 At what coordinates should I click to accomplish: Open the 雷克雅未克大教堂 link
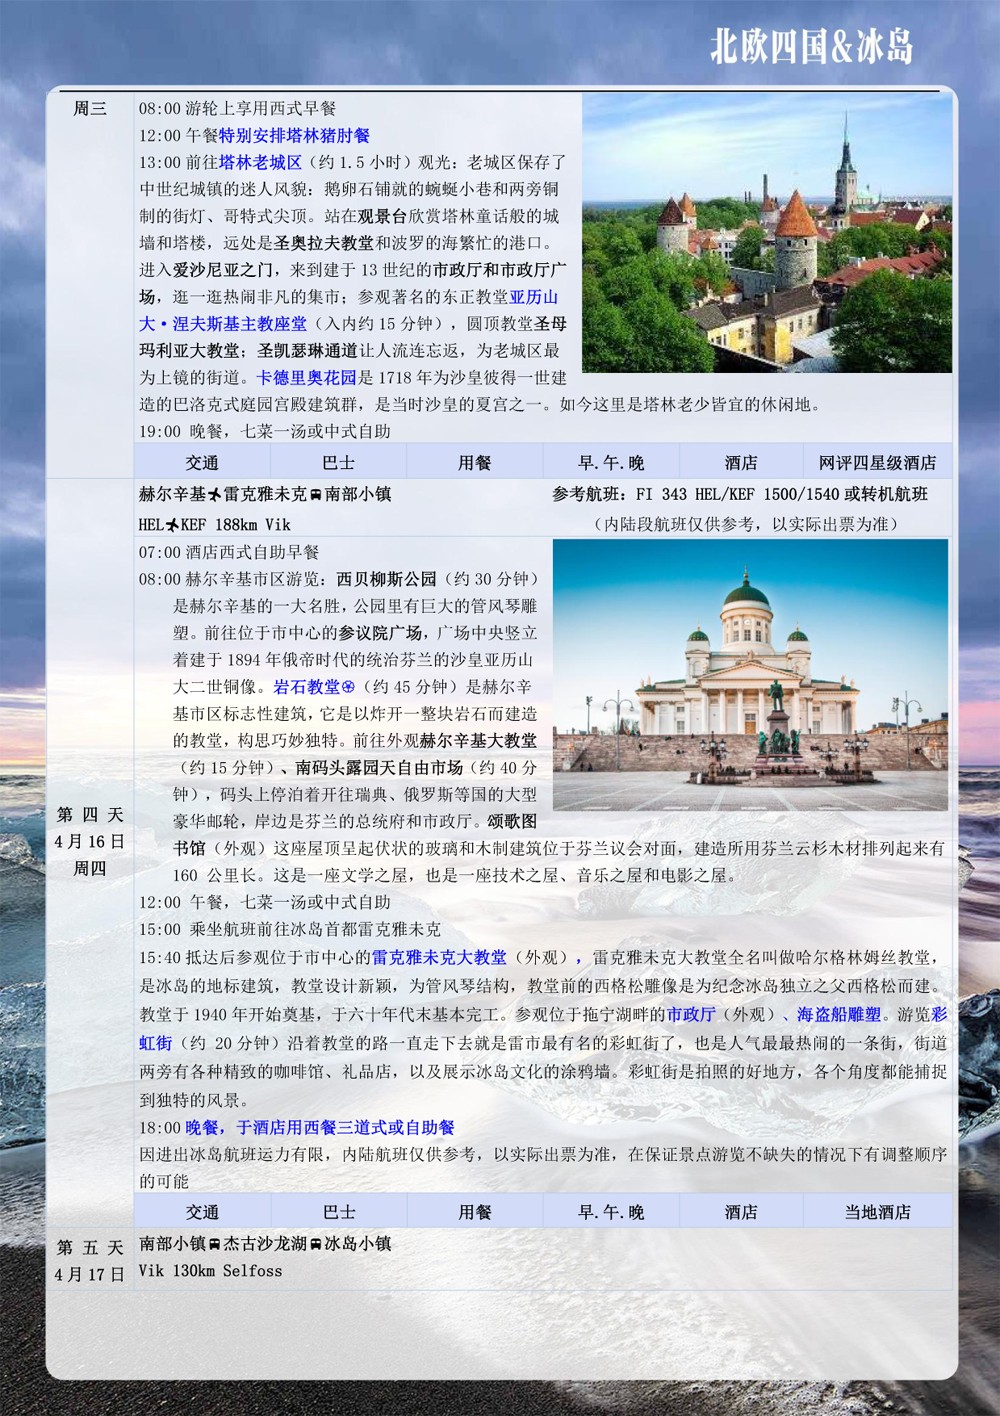point(439,958)
